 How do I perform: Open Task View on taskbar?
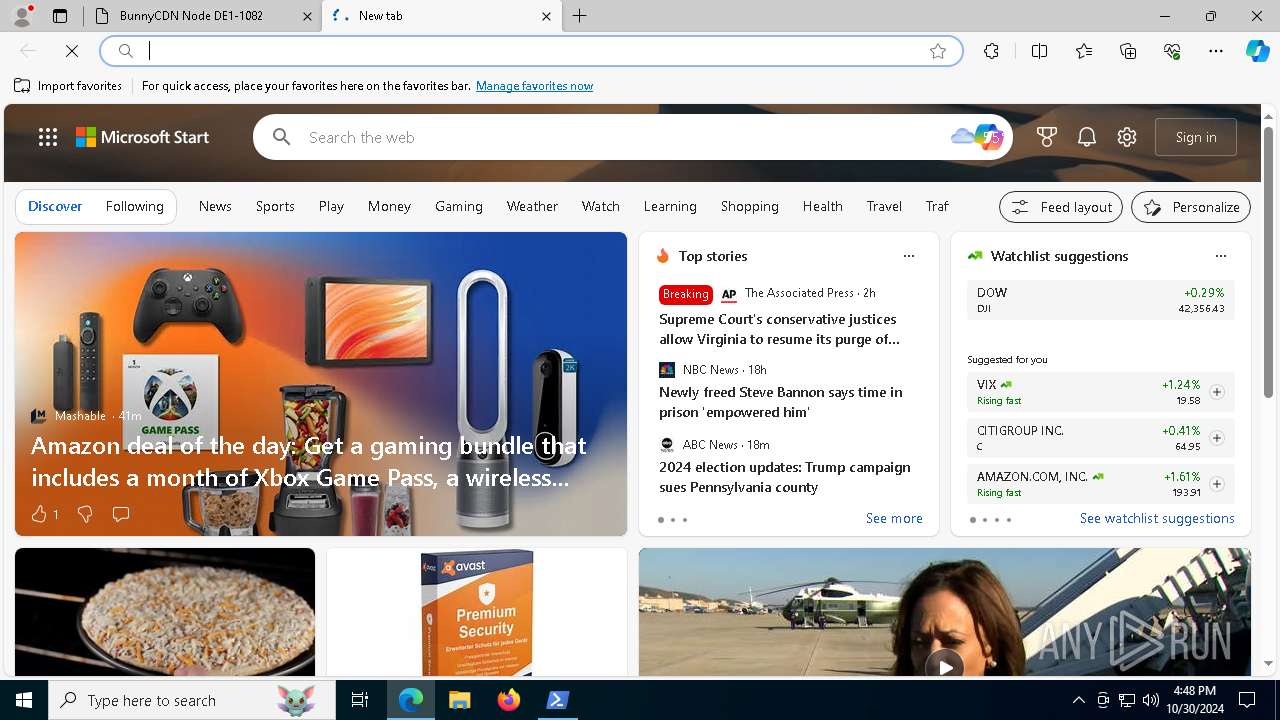click(x=360, y=700)
